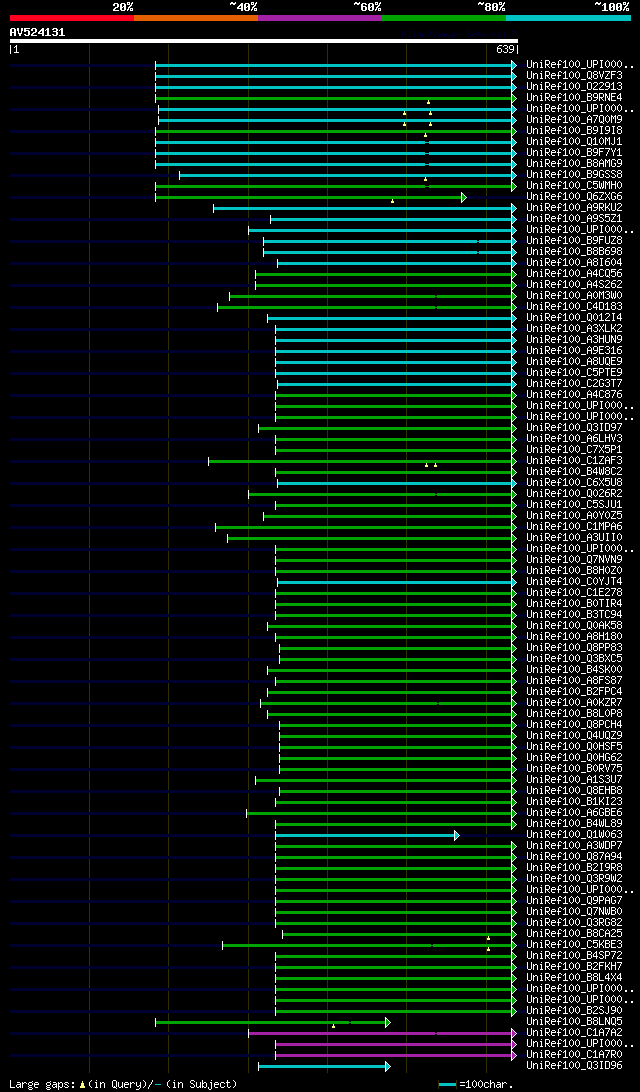Image resolution: width=640 pixels, height=1092 pixels.
Task: Select the UniRef100_B9FUZ8 label
Action: (x=575, y=240)
